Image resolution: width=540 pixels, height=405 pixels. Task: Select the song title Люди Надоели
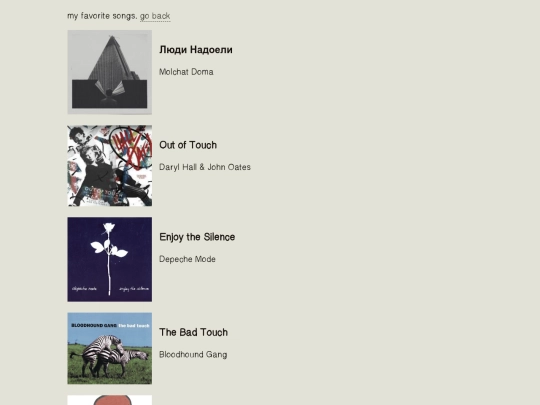tap(196, 50)
